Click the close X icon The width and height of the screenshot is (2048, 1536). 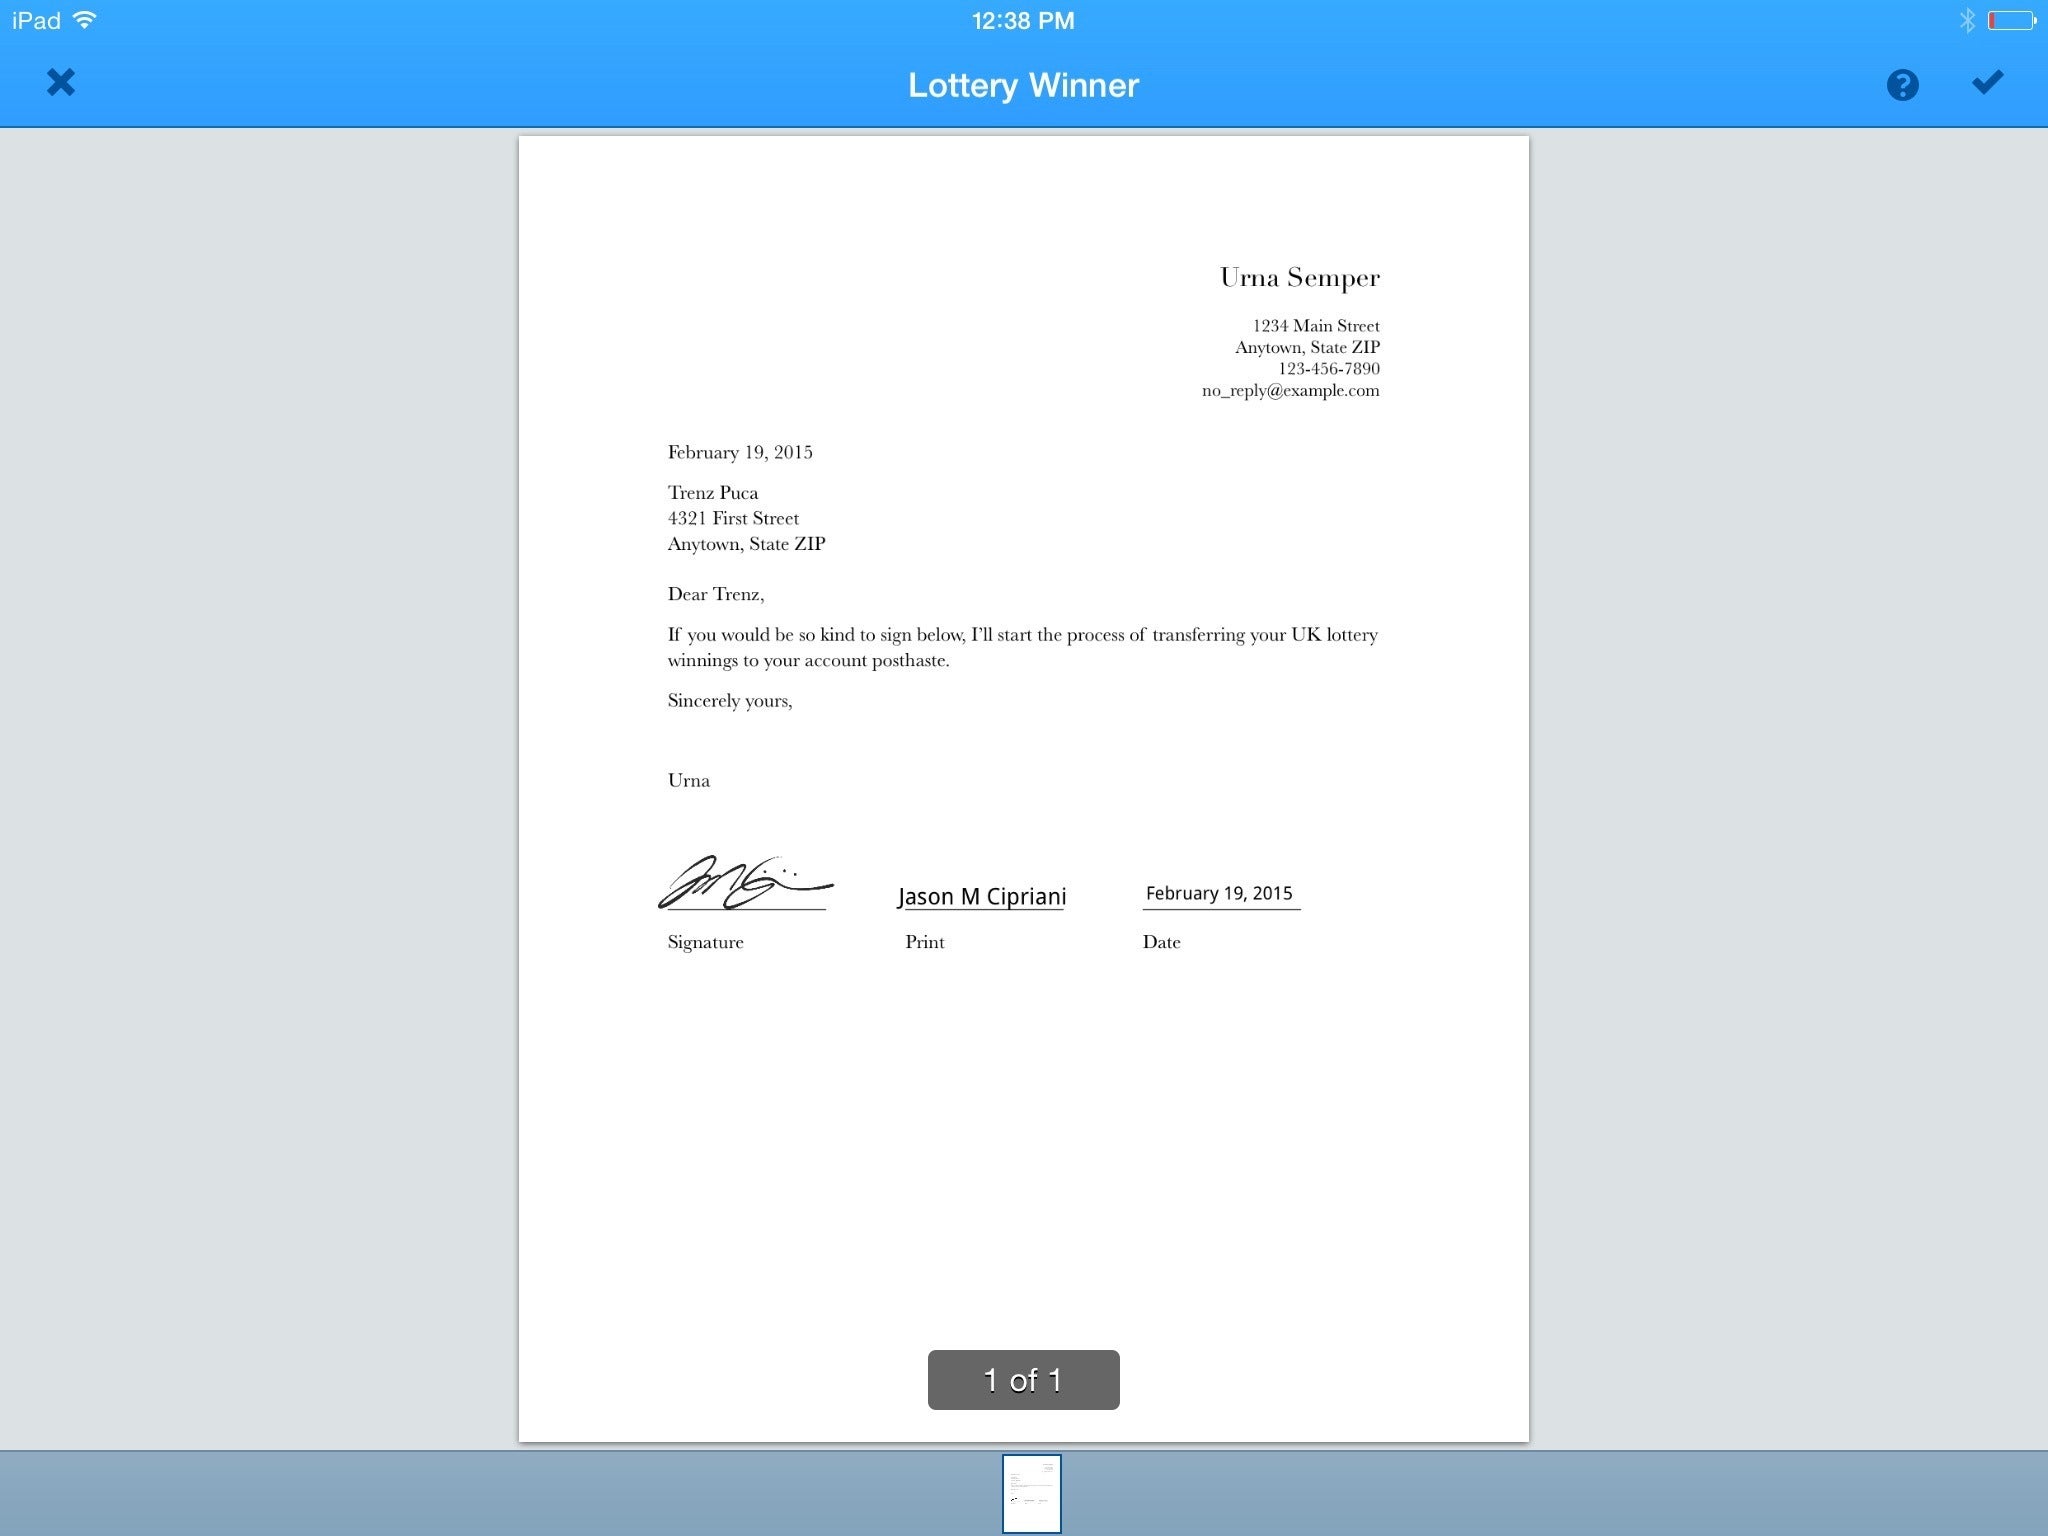[58, 84]
